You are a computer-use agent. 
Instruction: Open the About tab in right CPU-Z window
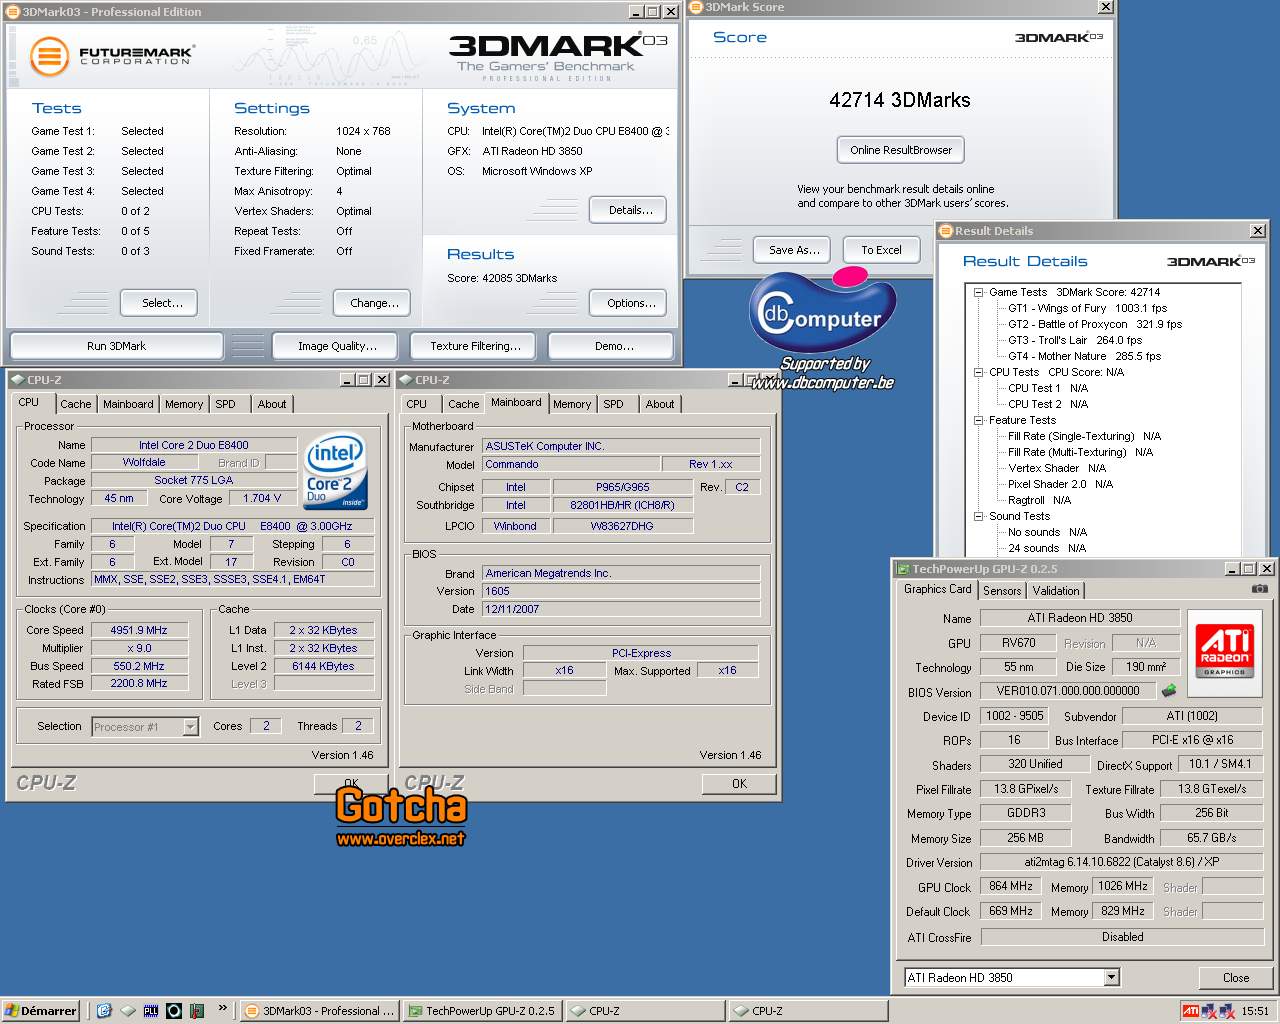(x=660, y=404)
